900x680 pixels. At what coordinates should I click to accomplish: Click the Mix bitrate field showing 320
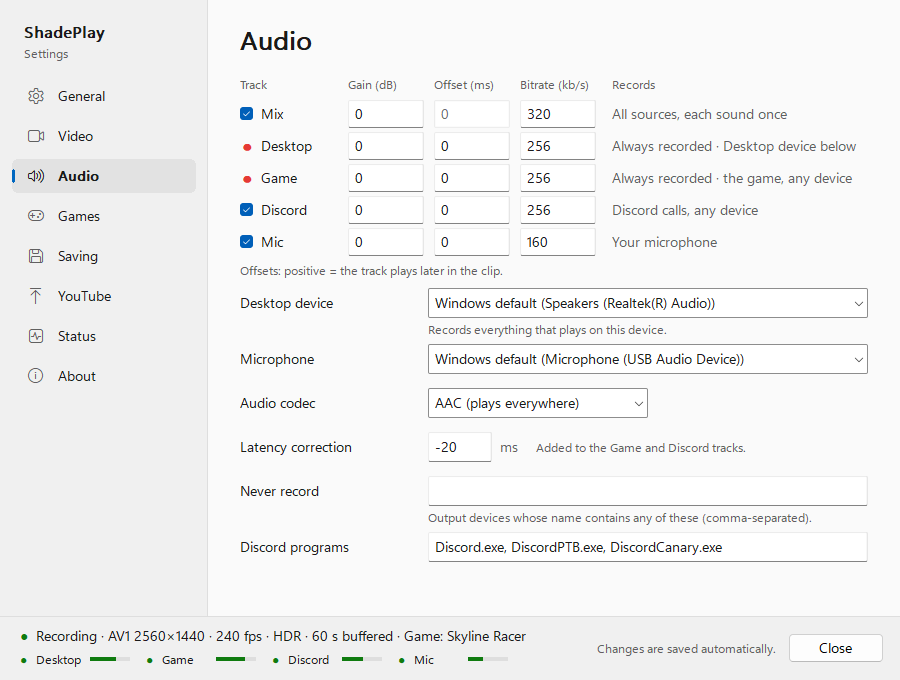pyautogui.click(x=558, y=114)
